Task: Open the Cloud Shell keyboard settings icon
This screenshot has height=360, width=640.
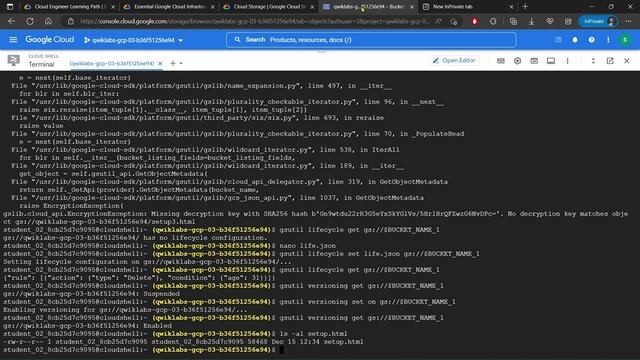Action: click(x=500, y=61)
